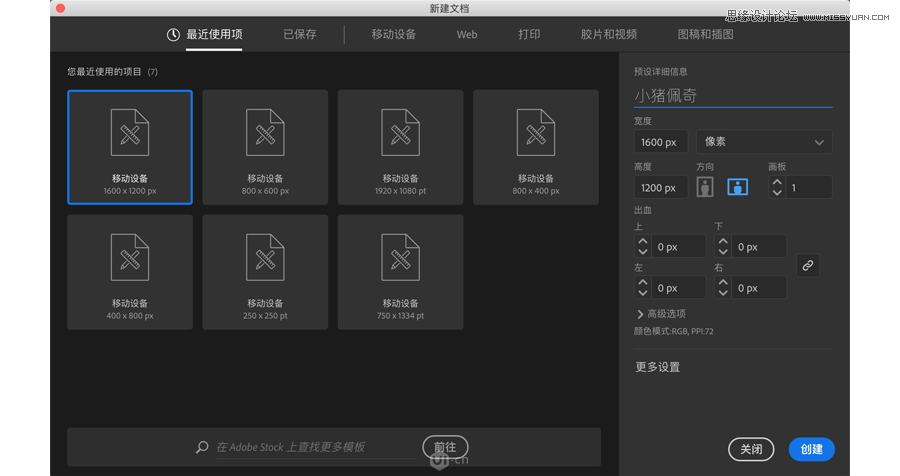Open the 像素 units dropdown
The width and height of the screenshot is (900, 476).
pyautogui.click(x=764, y=142)
